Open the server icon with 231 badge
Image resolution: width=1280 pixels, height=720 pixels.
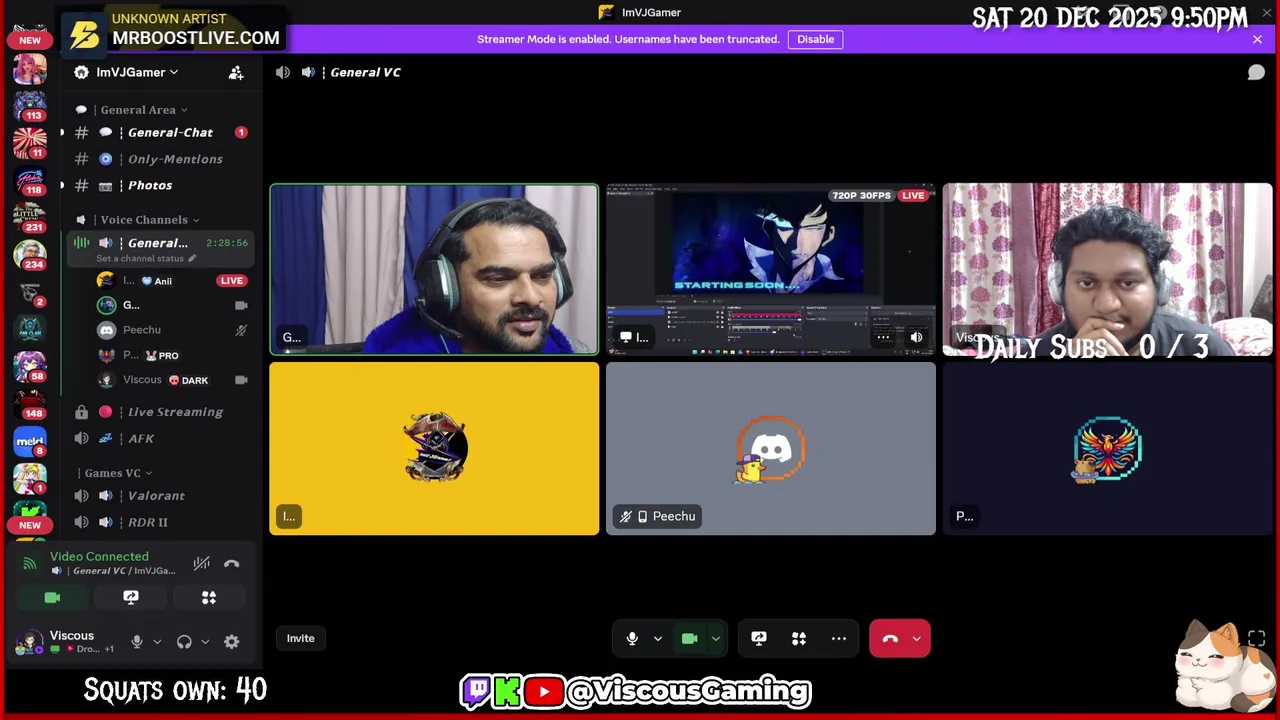[30, 215]
